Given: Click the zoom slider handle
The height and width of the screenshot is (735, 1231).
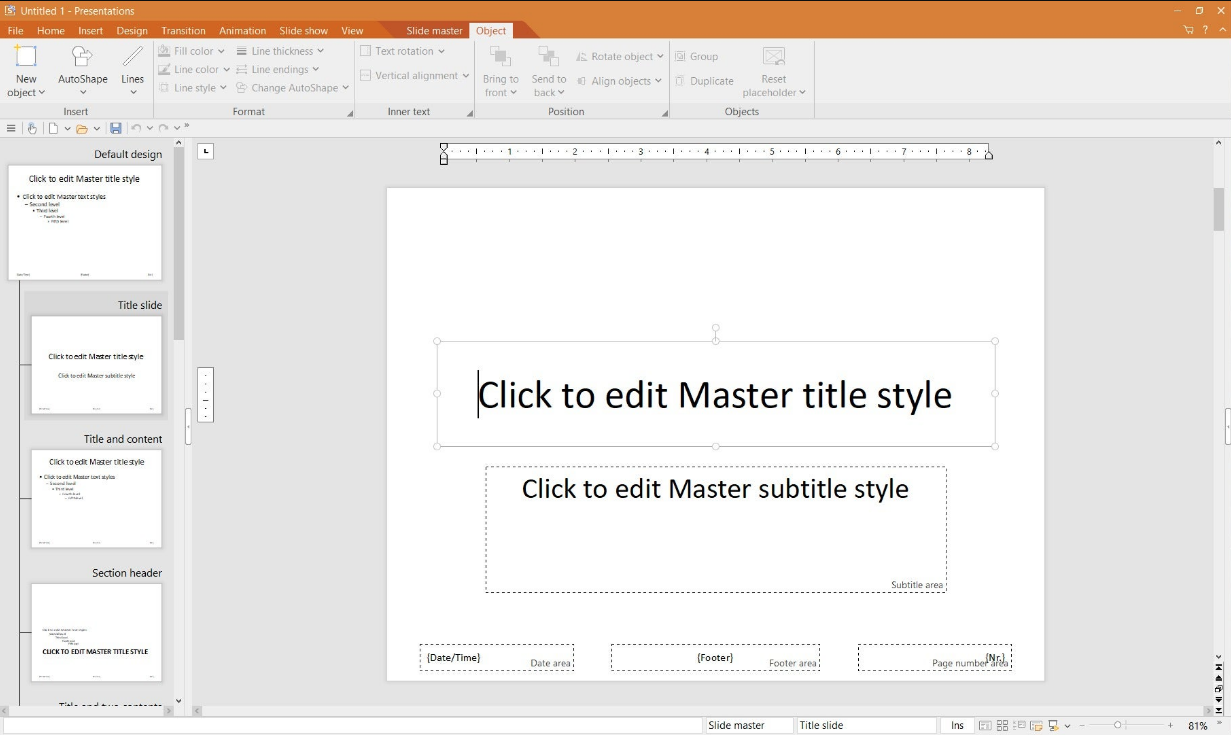Looking at the screenshot, I should [x=1117, y=725].
